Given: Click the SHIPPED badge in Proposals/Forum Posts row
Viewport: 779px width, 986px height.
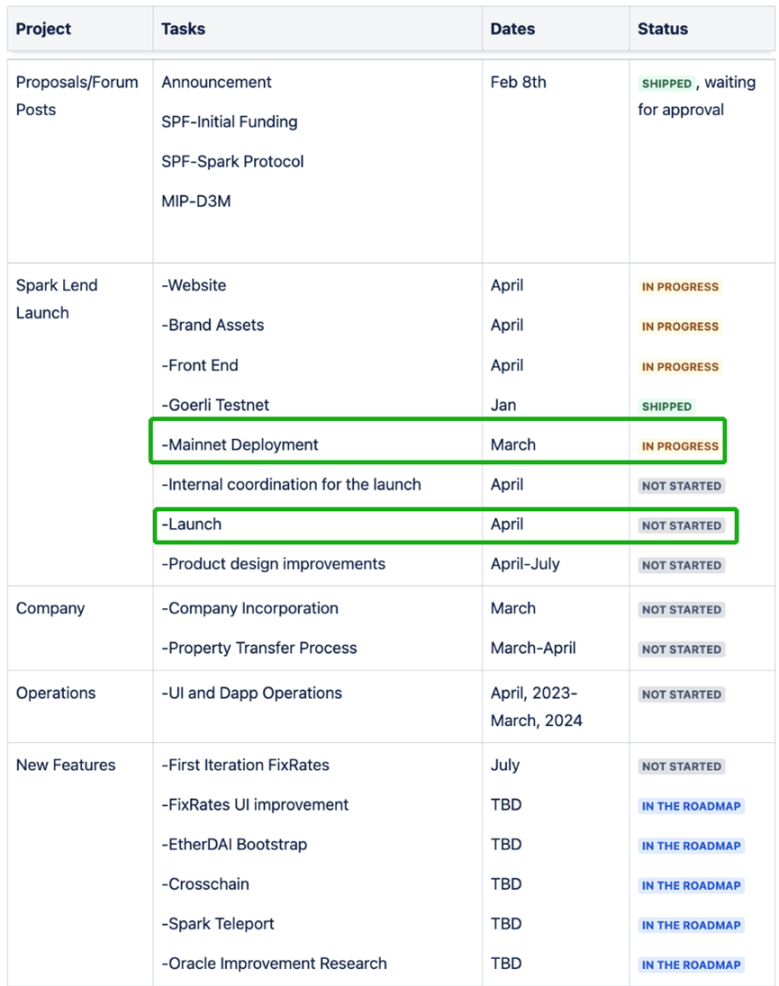Looking at the screenshot, I should pyautogui.click(x=666, y=84).
